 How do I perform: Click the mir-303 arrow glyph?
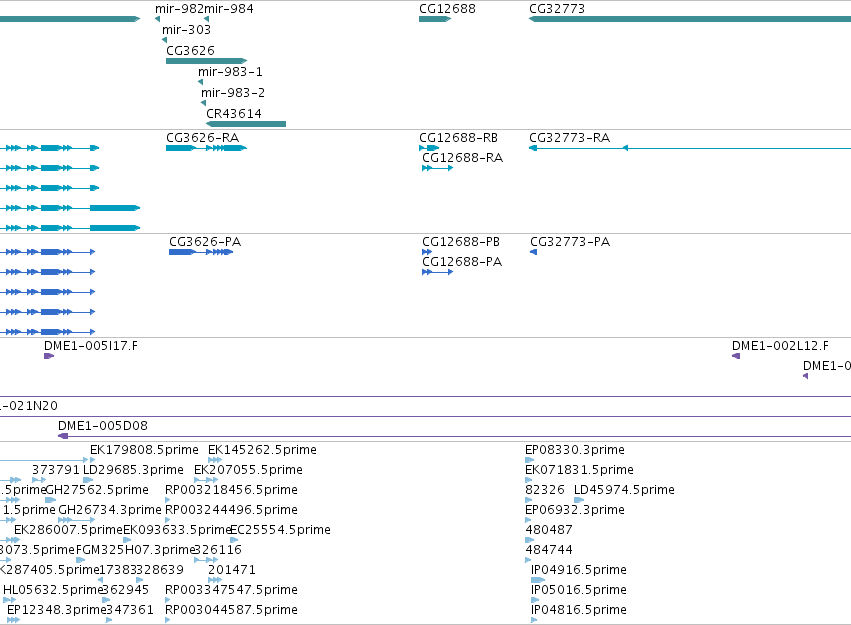(164, 40)
